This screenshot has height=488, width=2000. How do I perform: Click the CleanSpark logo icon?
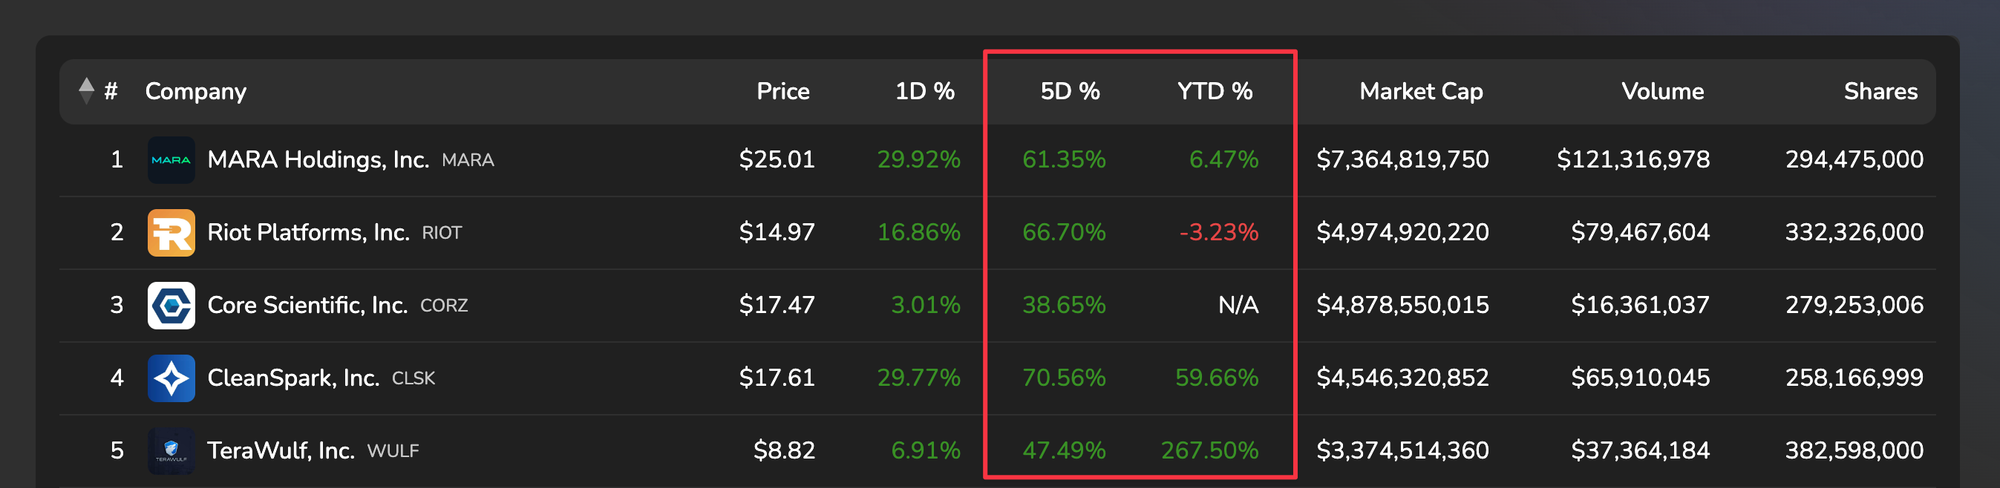pos(171,378)
